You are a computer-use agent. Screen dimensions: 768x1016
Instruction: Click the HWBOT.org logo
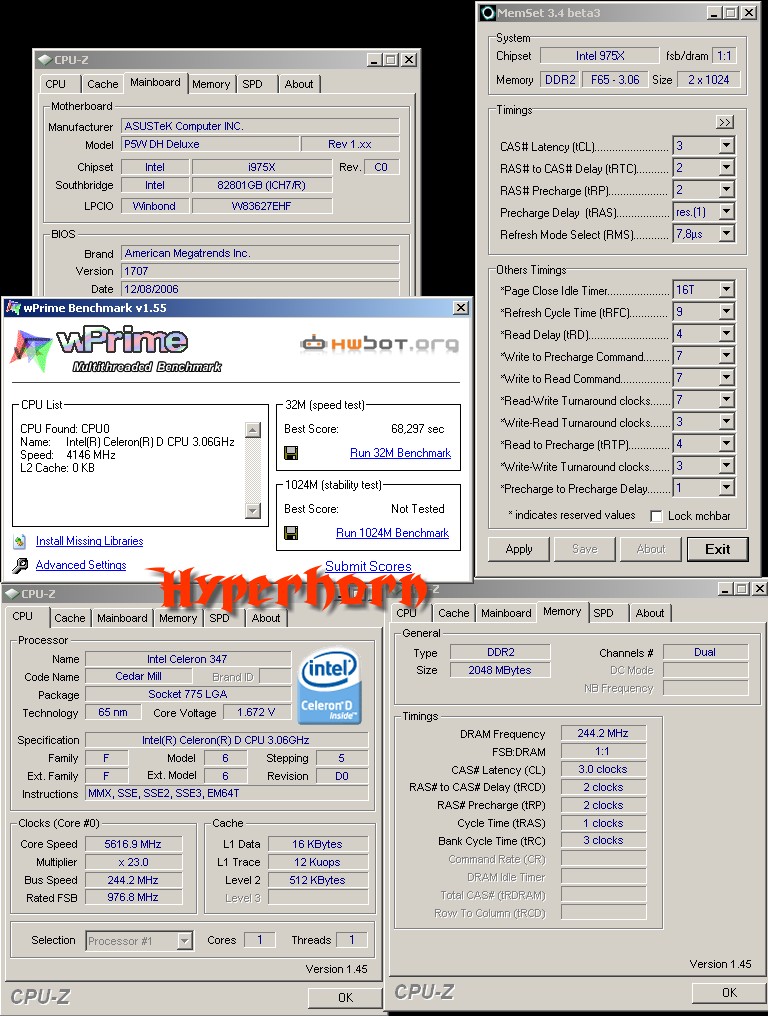(380, 343)
